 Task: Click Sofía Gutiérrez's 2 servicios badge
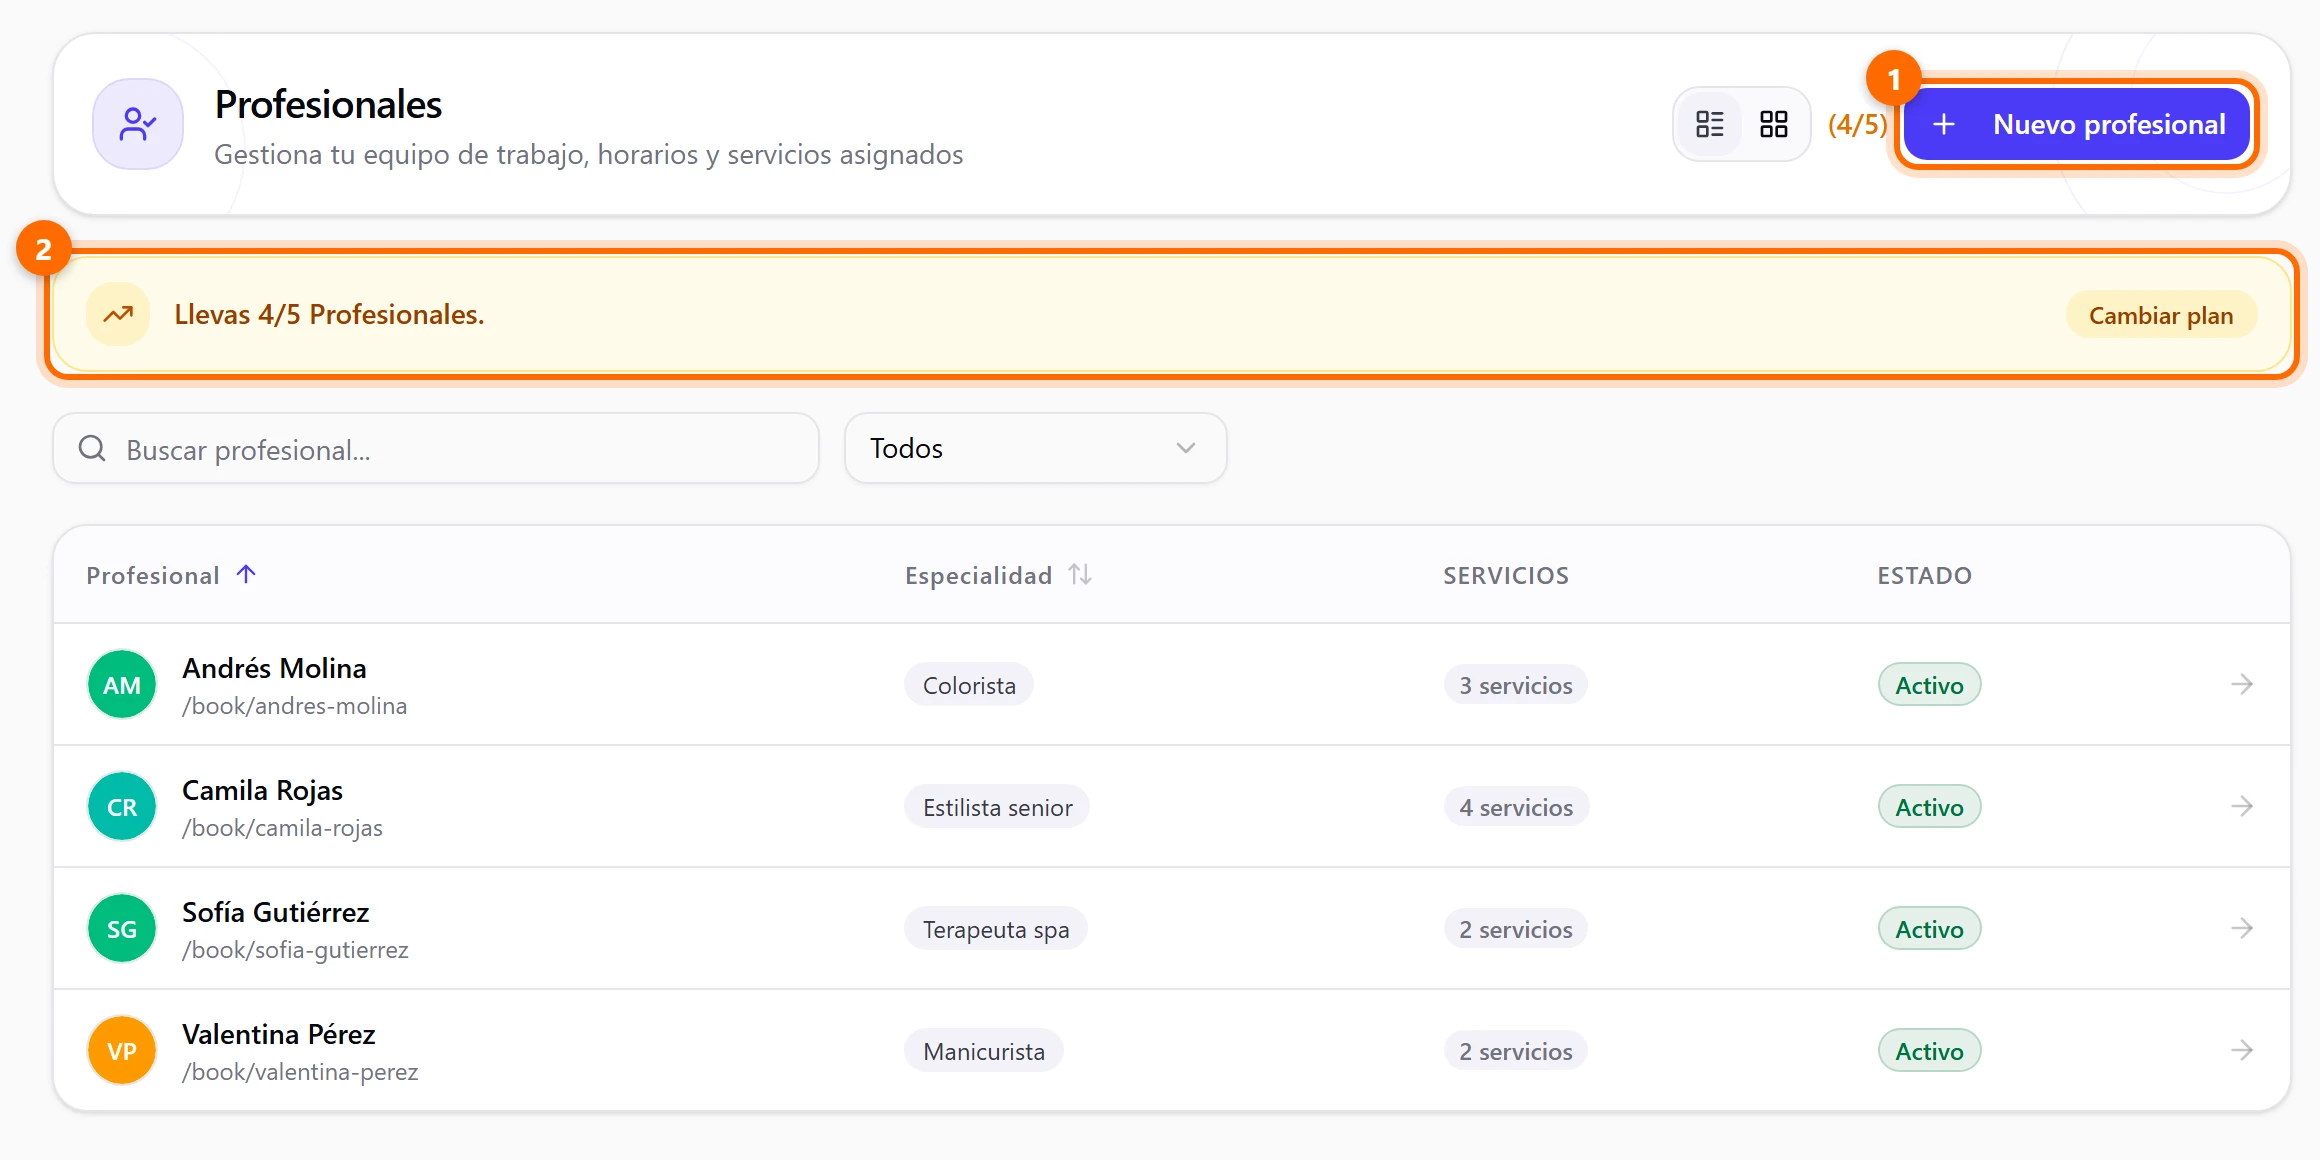[x=1516, y=929]
